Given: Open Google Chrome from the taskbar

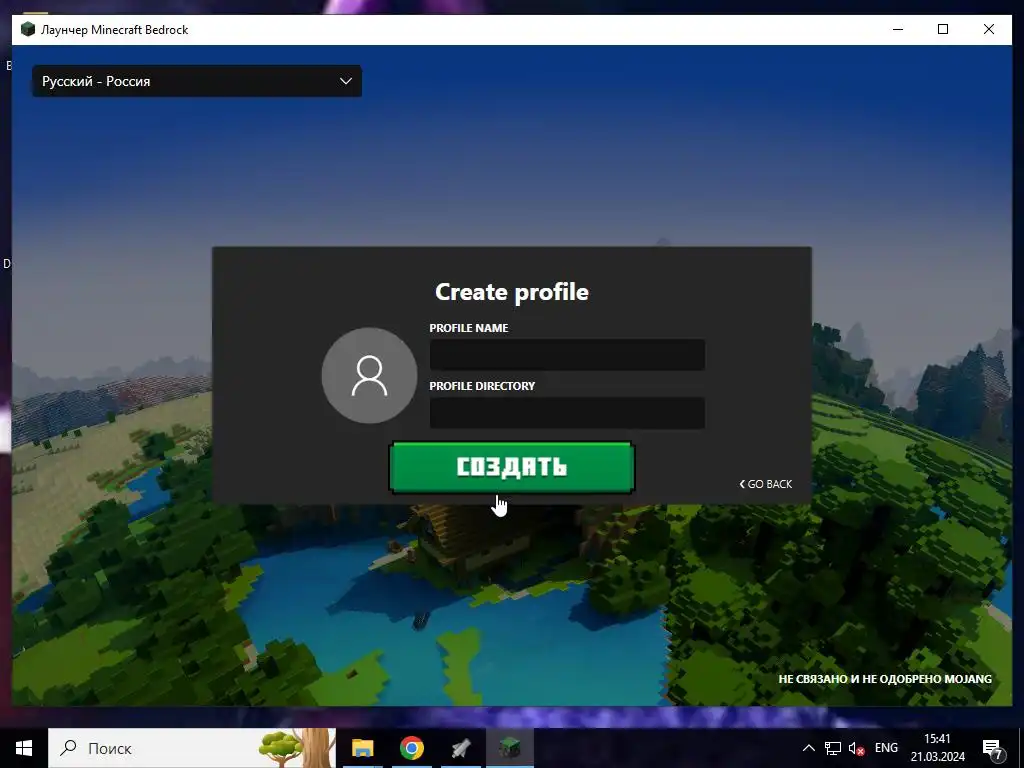Looking at the screenshot, I should point(411,748).
